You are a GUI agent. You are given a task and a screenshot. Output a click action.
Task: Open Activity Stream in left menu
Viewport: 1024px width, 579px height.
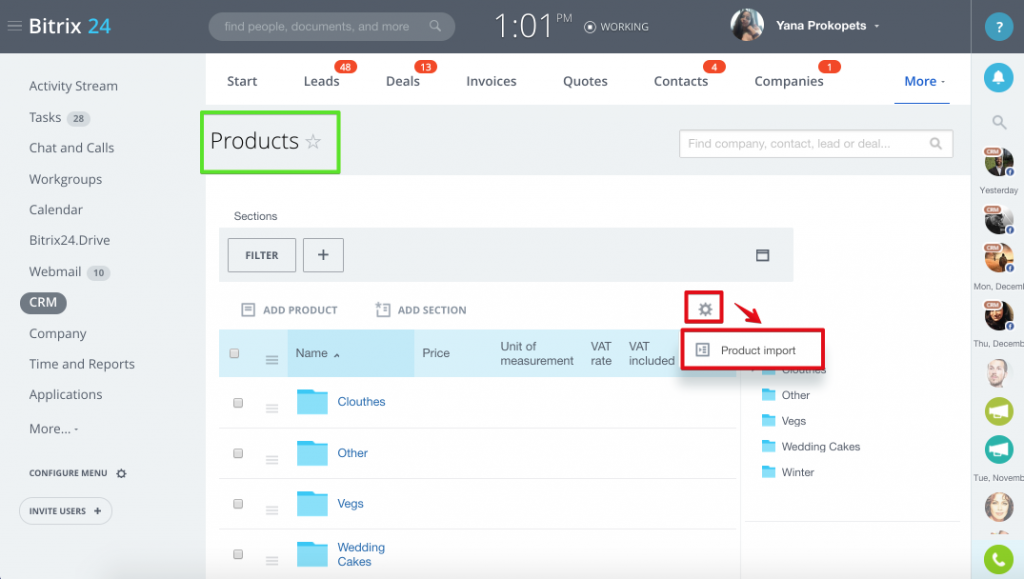[x=73, y=86]
